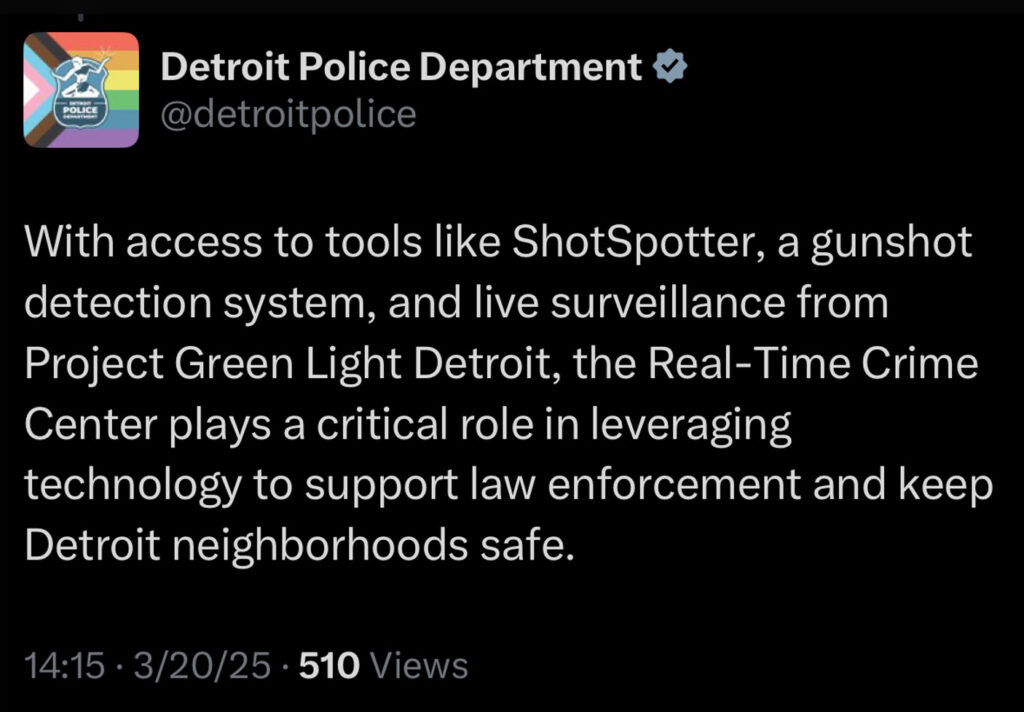The width and height of the screenshot is (1024, 712).
Task: Open the Detroit Police Department display name
Action: [401, 67]
